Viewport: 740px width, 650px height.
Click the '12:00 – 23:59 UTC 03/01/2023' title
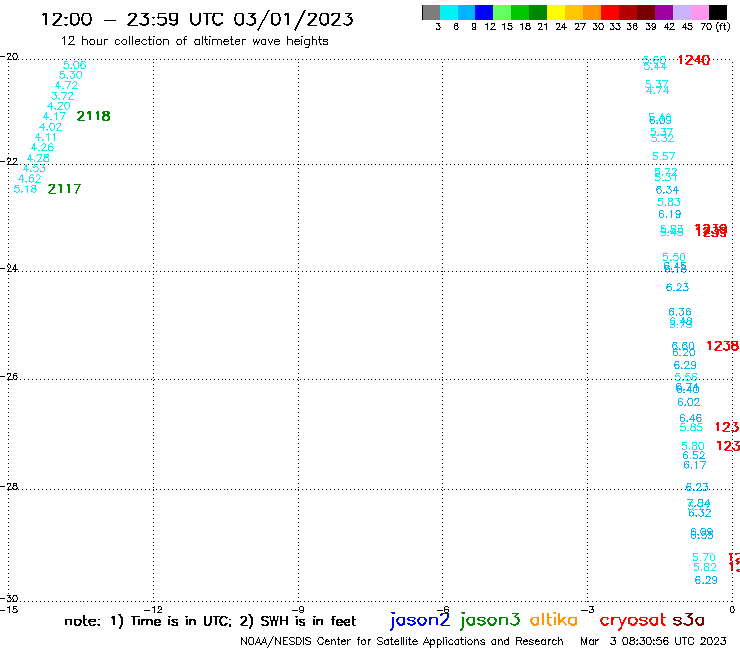point(197,19)
